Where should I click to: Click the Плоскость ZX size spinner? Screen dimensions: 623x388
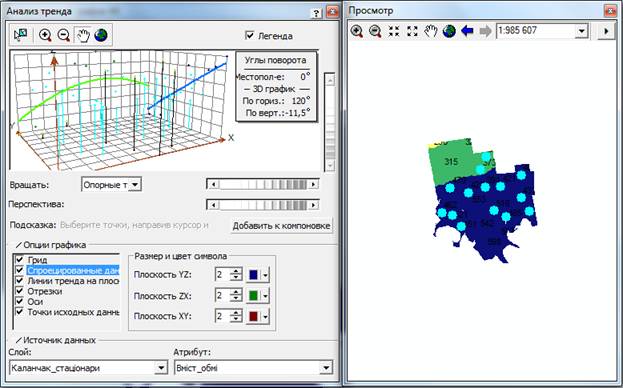point(236,296)
